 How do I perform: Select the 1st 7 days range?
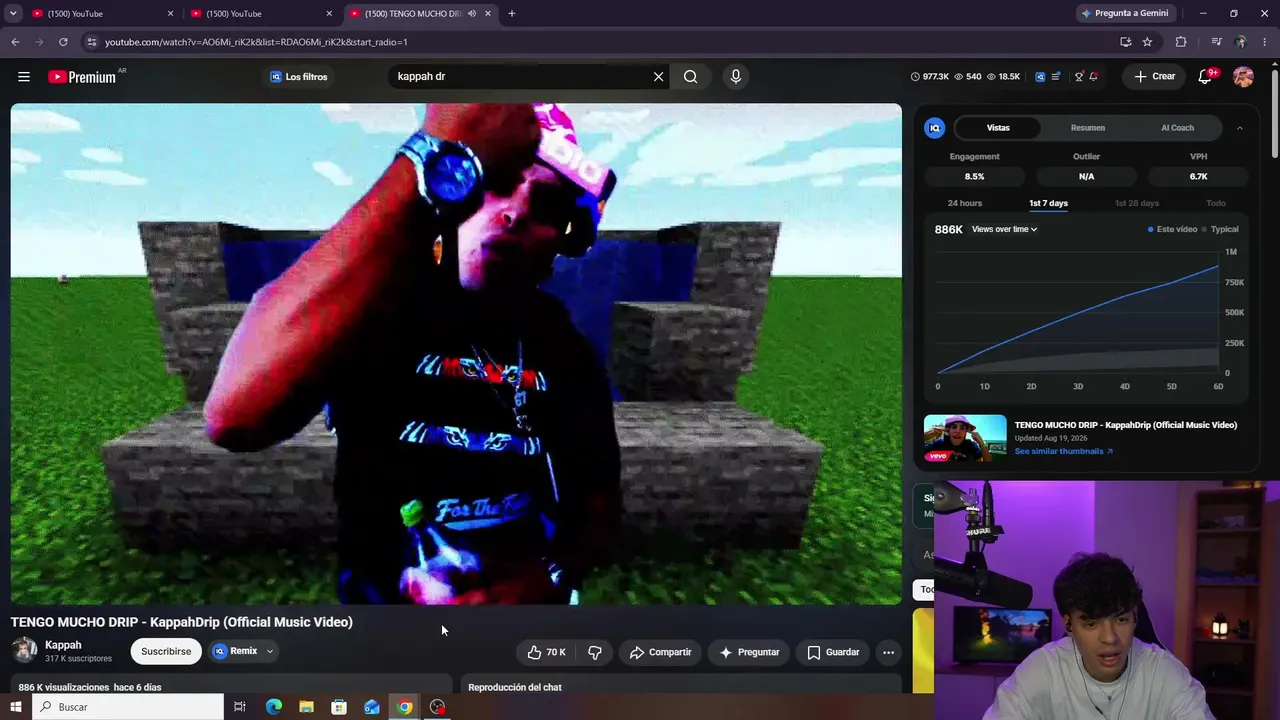(1048, 203)
